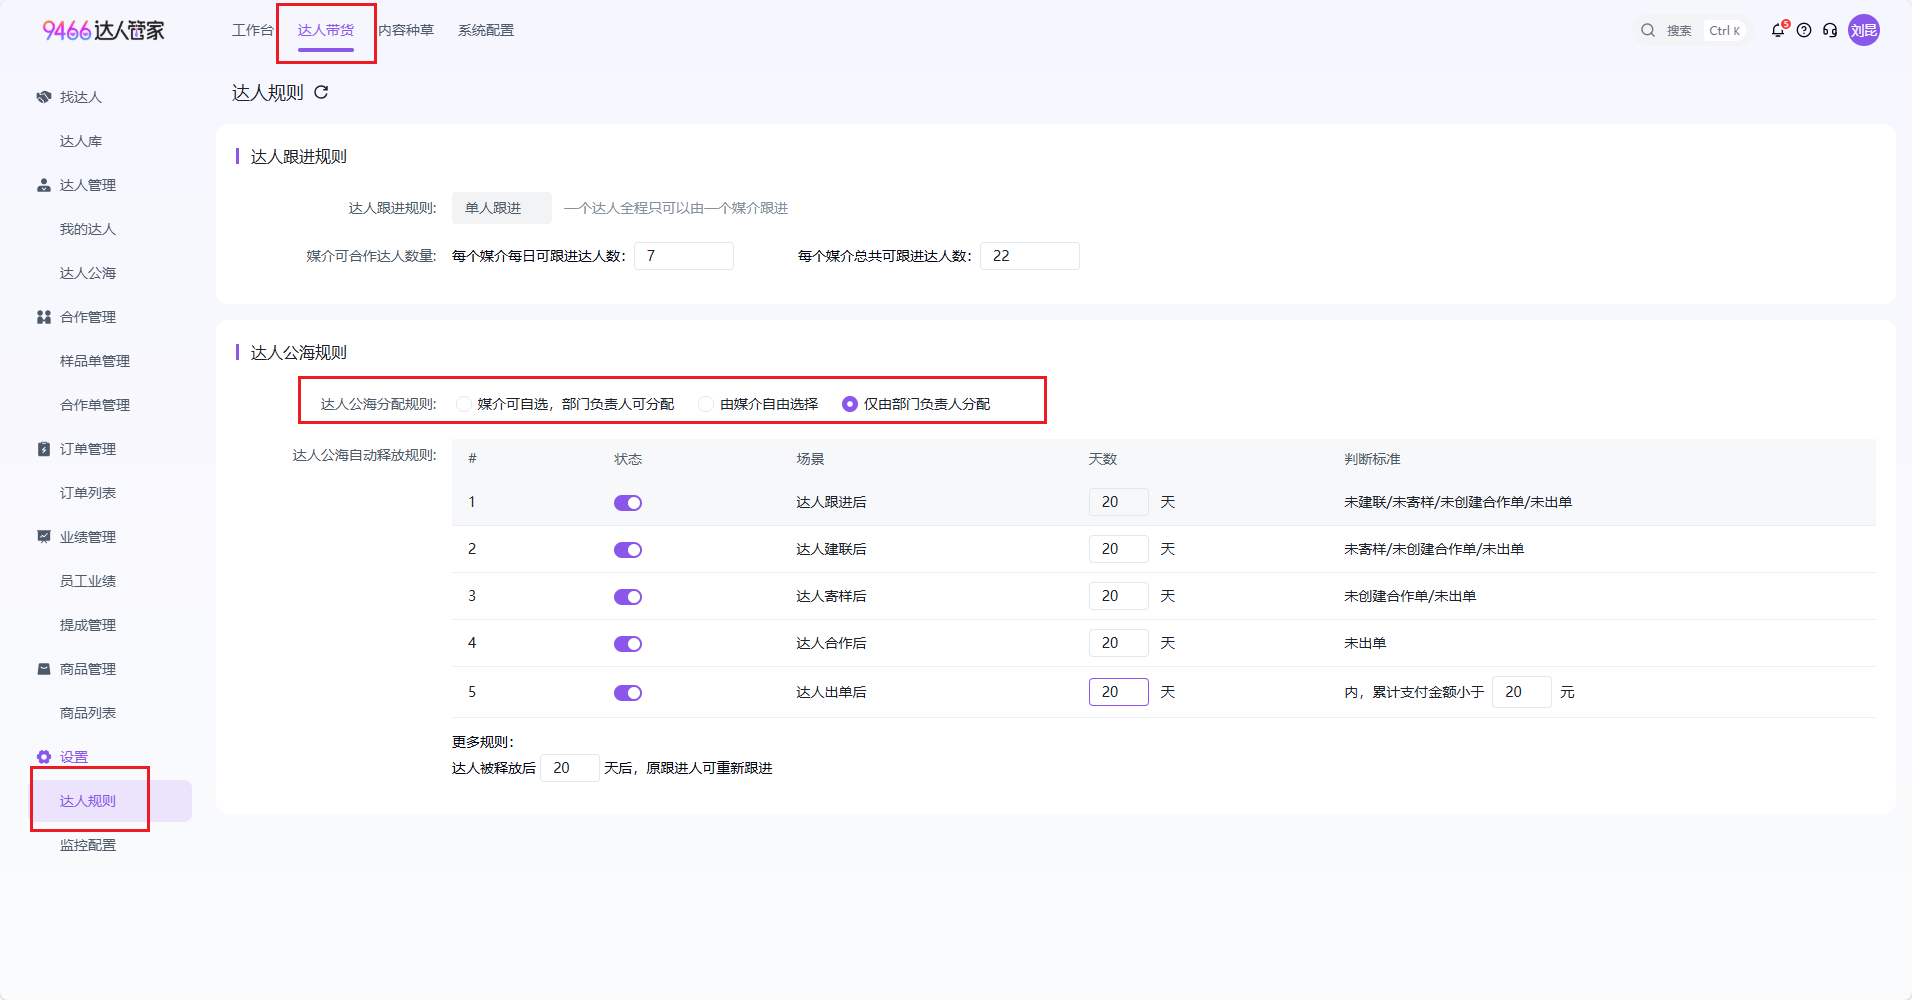Select radio 仅由部门负责人分配

pyautogui.click(x=850, y=404)
